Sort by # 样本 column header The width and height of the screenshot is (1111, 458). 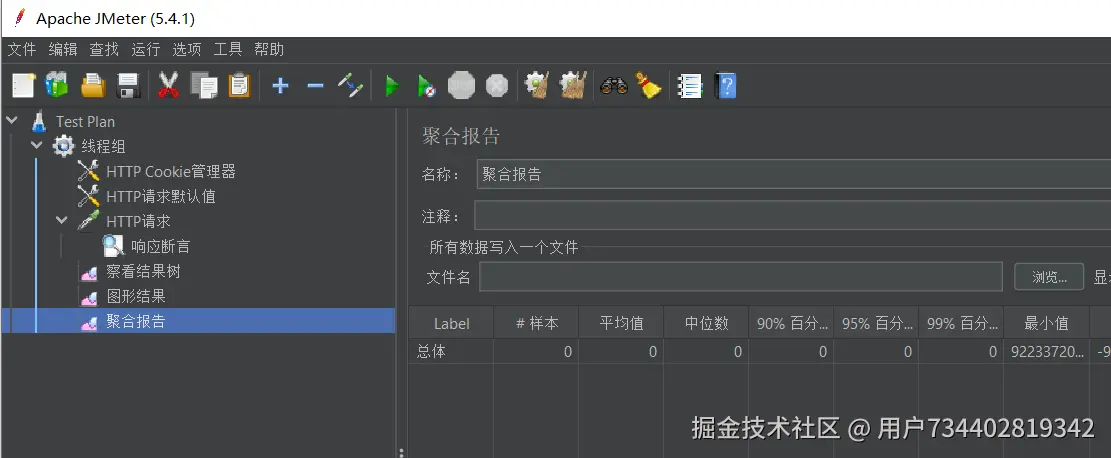536,323
